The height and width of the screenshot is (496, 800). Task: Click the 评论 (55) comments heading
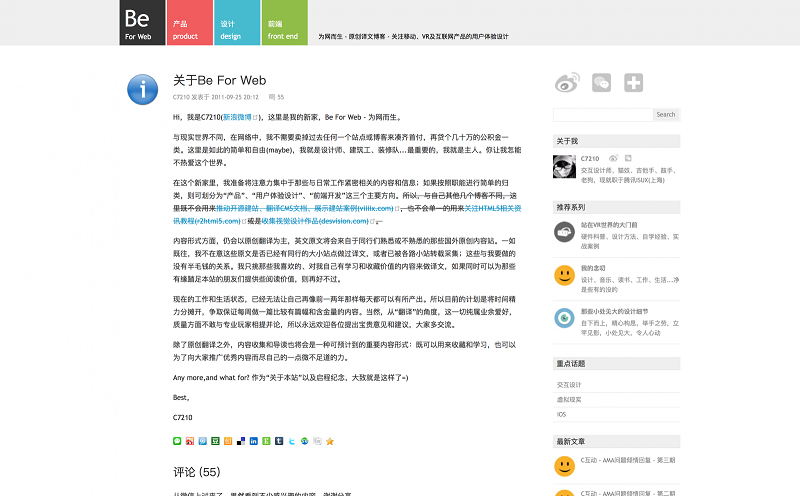196,472
